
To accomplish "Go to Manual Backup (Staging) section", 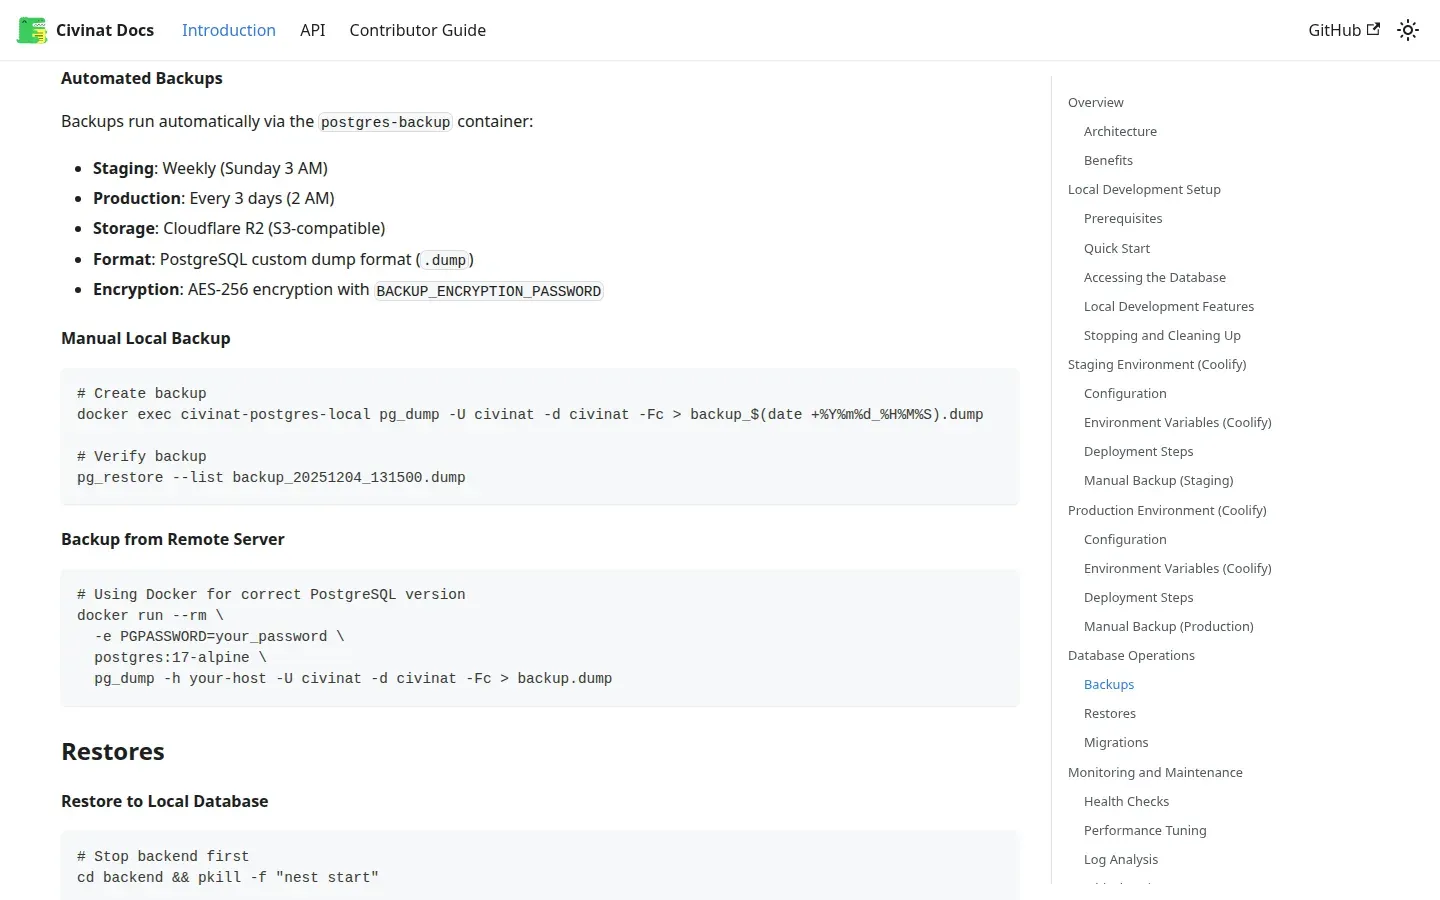I will click(1159, 480).
